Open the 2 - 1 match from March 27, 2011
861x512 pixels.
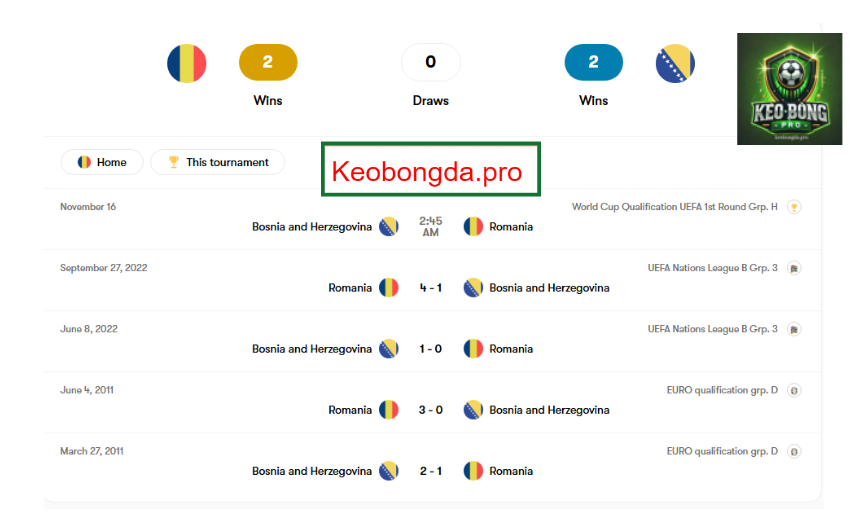coord(430,471)
